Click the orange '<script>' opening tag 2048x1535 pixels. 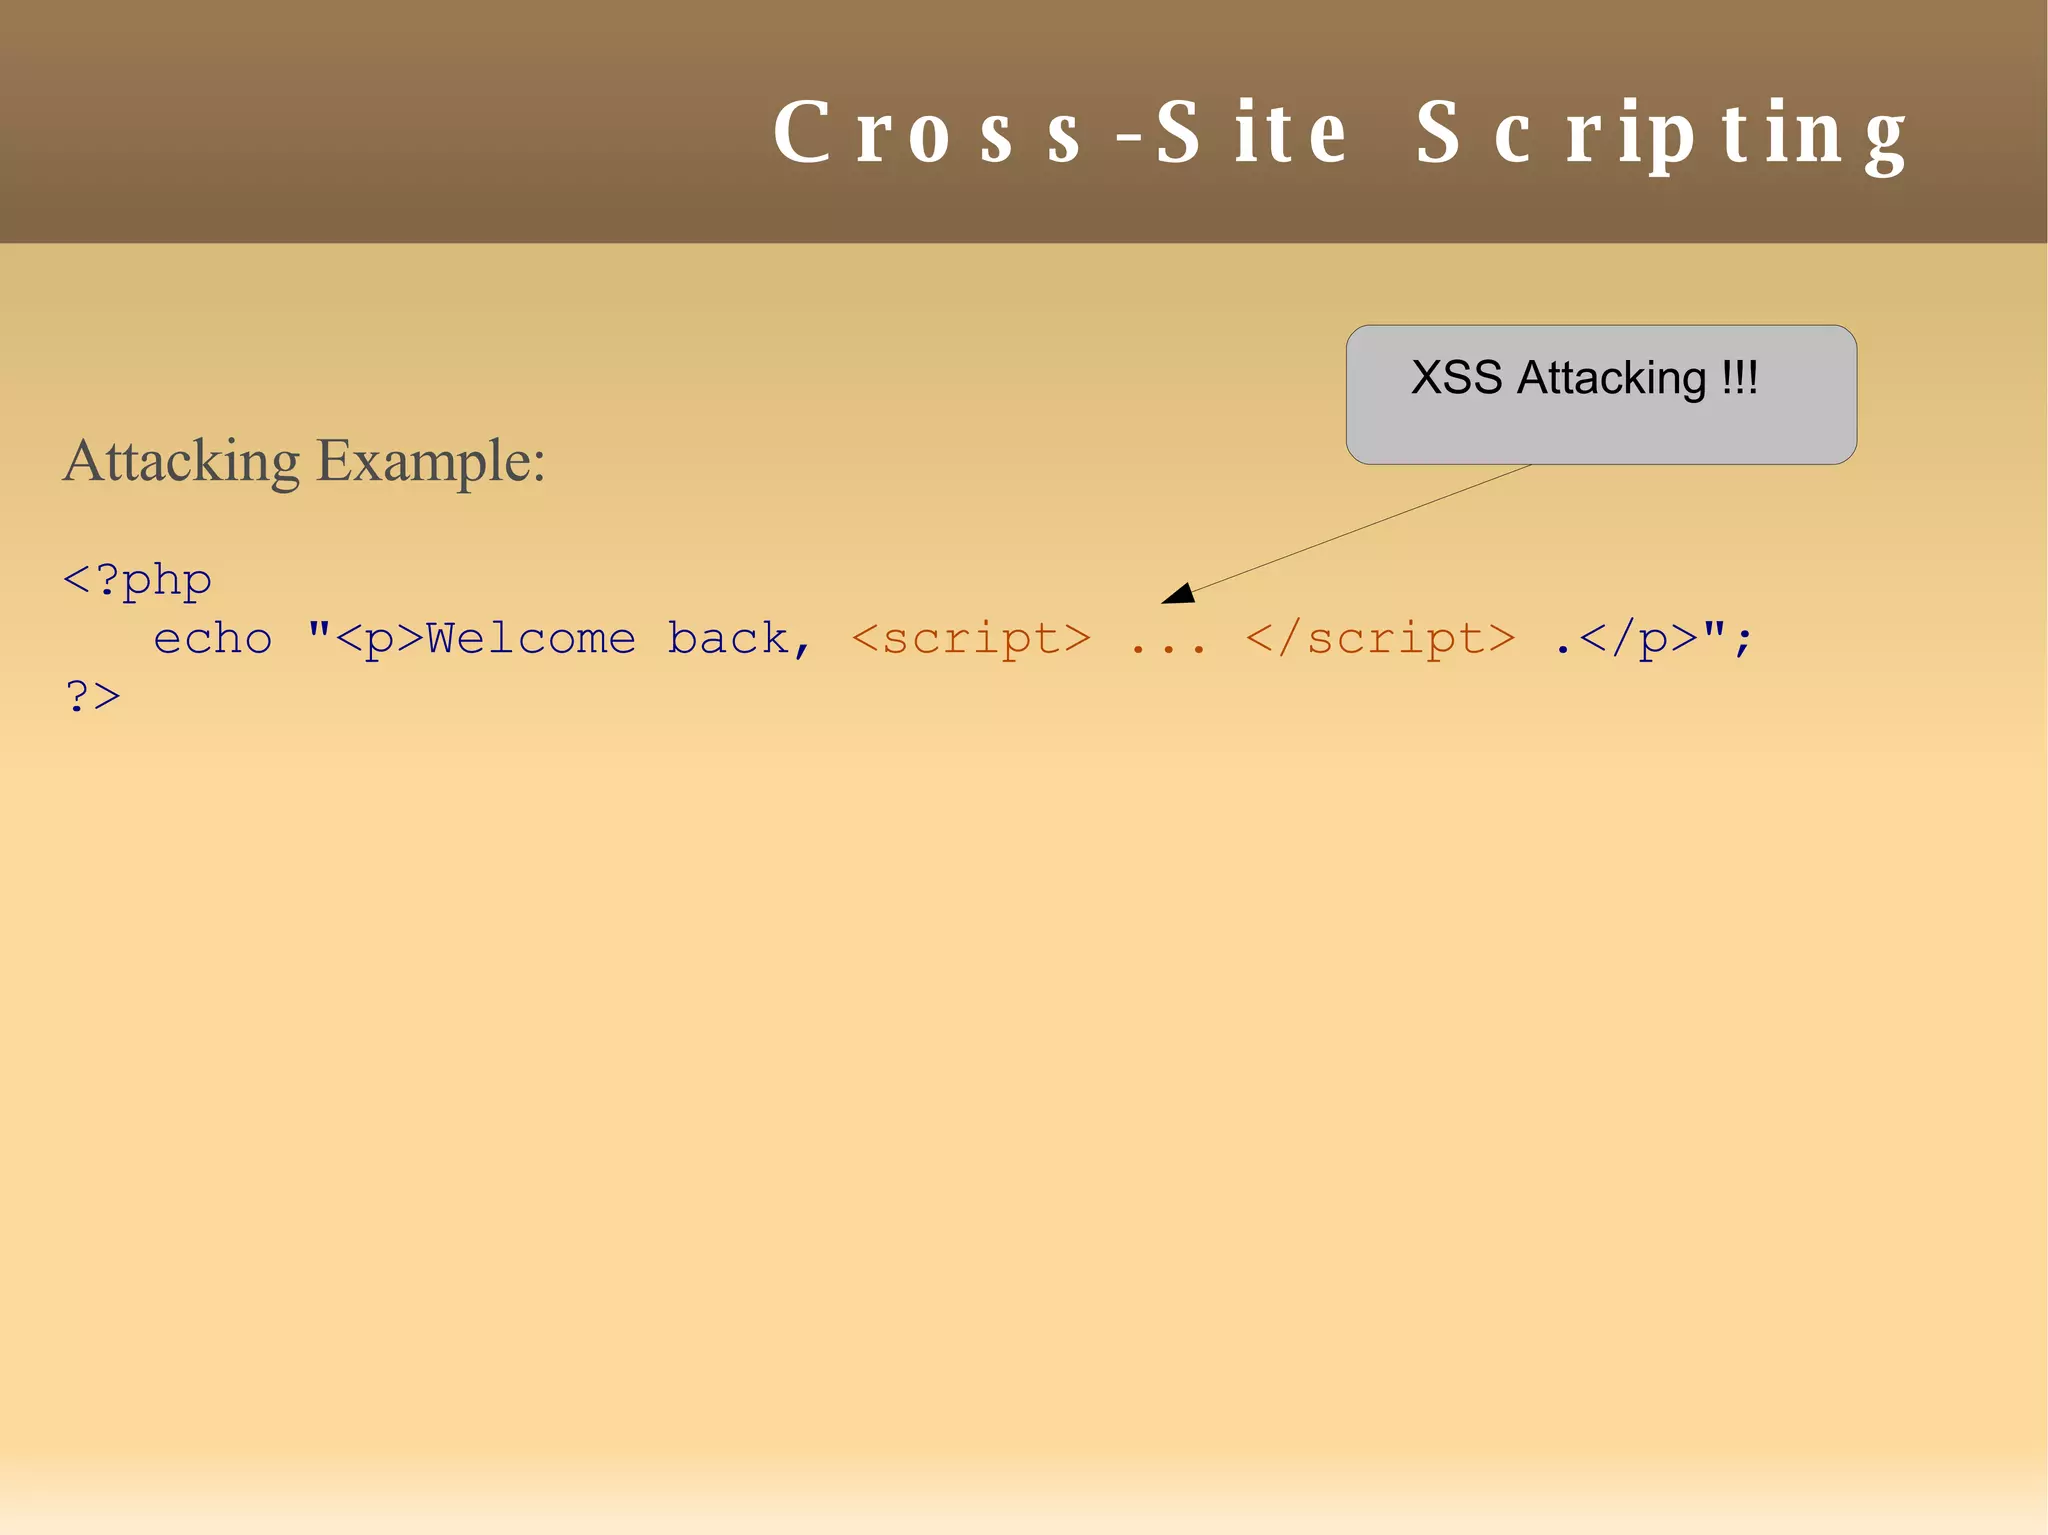click(970, 639)
